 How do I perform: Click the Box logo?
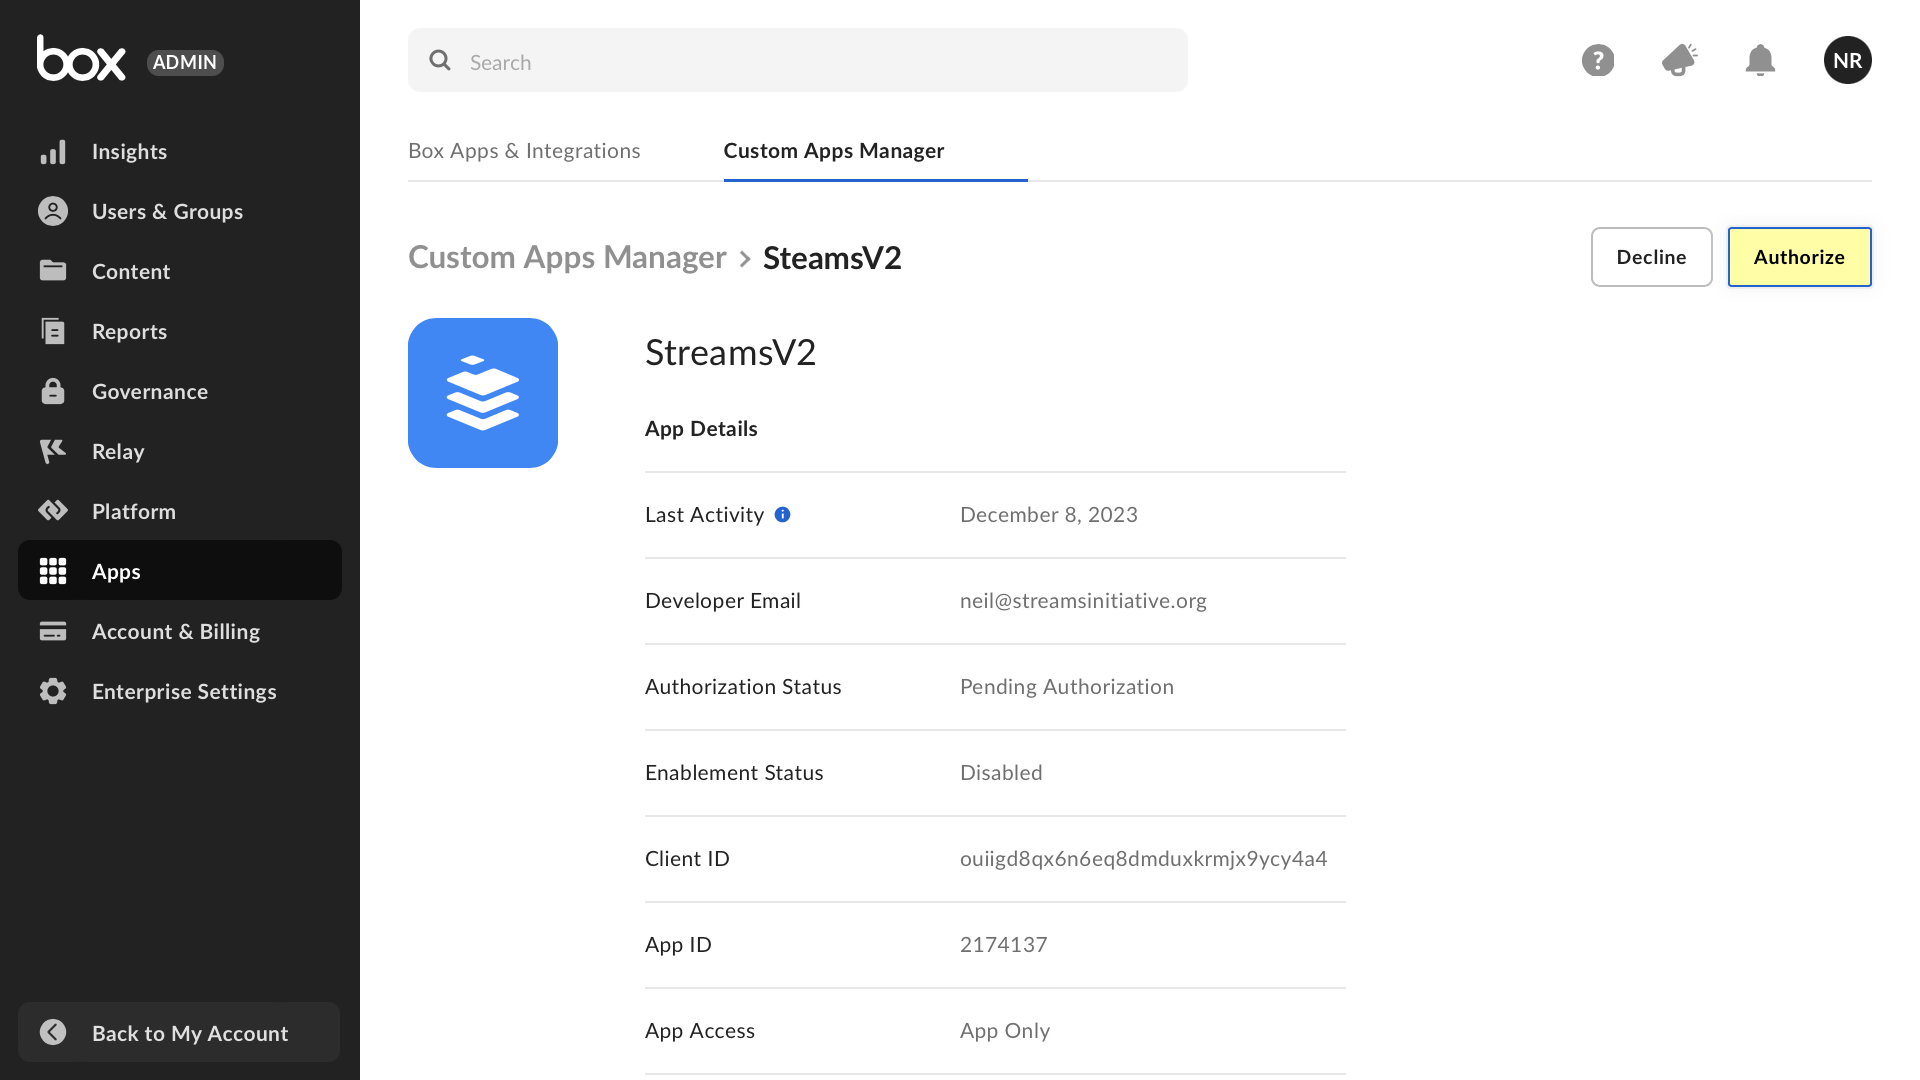pos(81,58)
